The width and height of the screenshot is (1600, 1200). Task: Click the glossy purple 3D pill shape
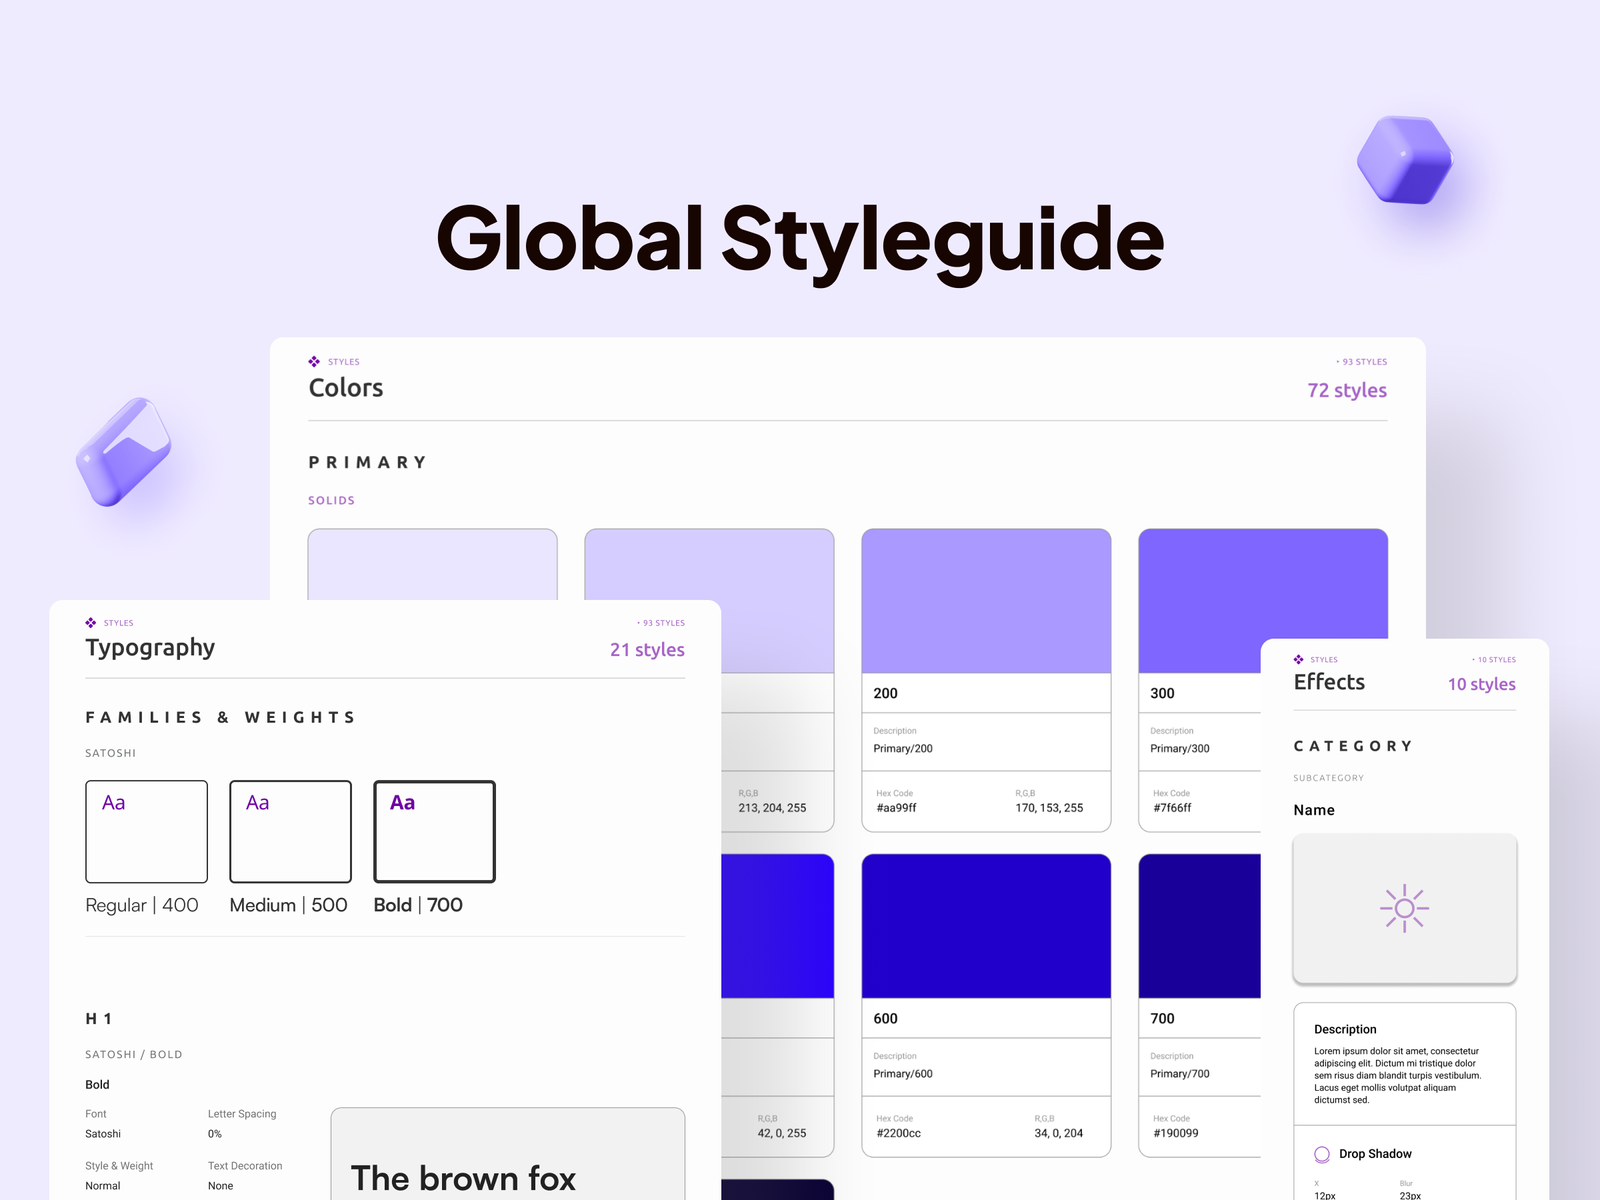124,452
